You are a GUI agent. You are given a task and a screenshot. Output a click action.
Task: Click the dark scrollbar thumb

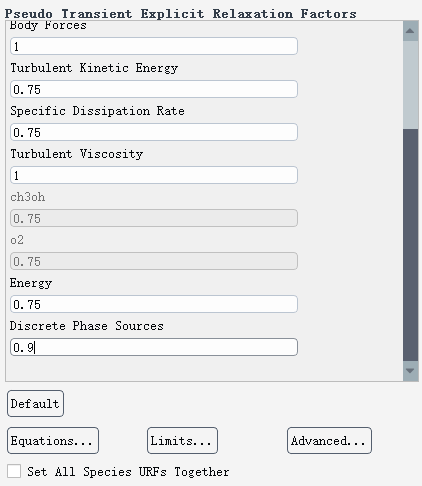[x=410, y=245]
